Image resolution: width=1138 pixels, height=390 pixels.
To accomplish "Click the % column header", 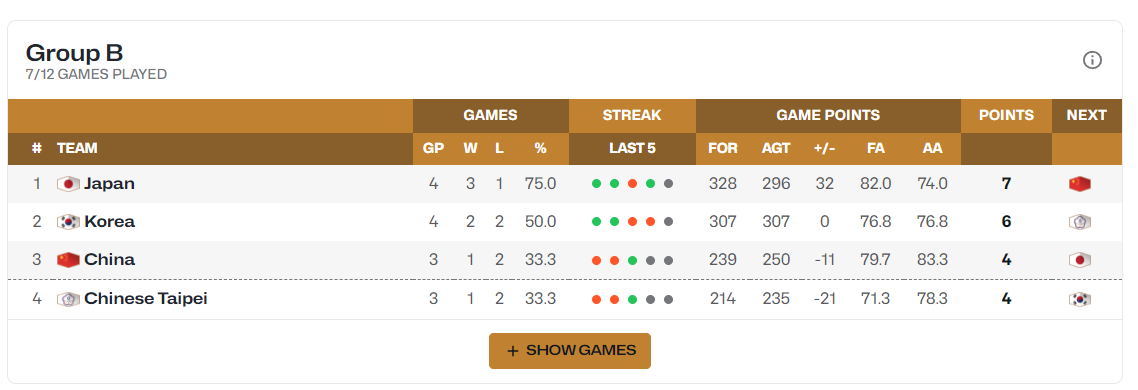I will tap(540, 148).
